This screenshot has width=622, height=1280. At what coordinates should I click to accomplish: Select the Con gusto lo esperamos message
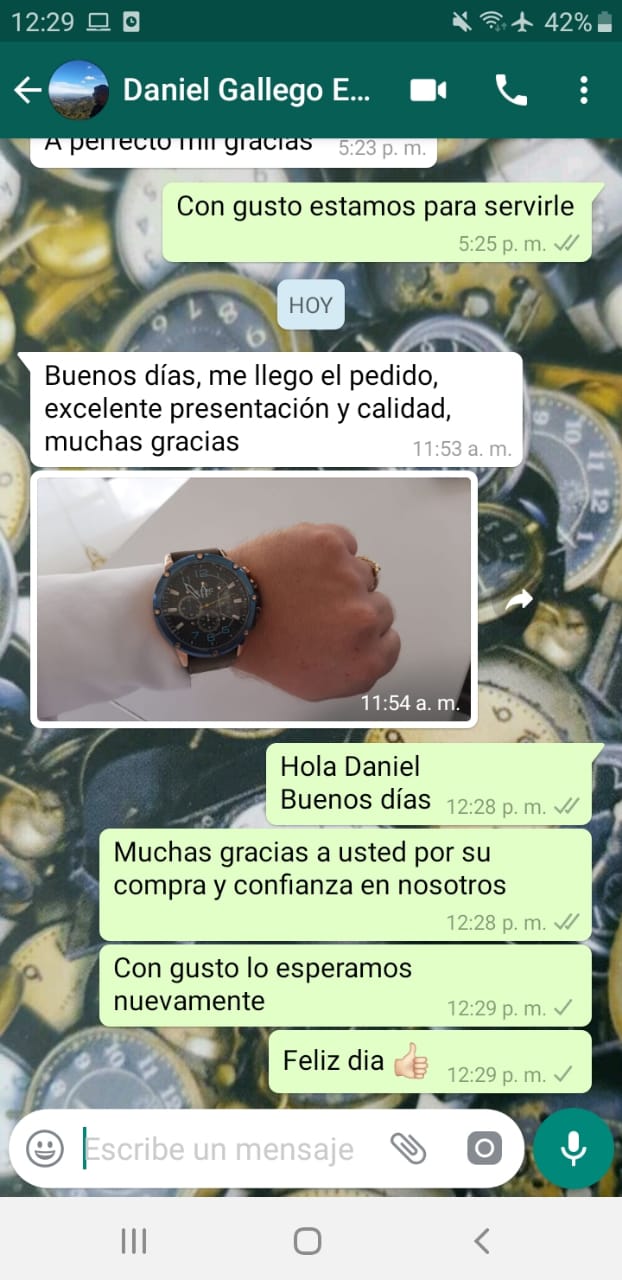click(x=345, y=985)
